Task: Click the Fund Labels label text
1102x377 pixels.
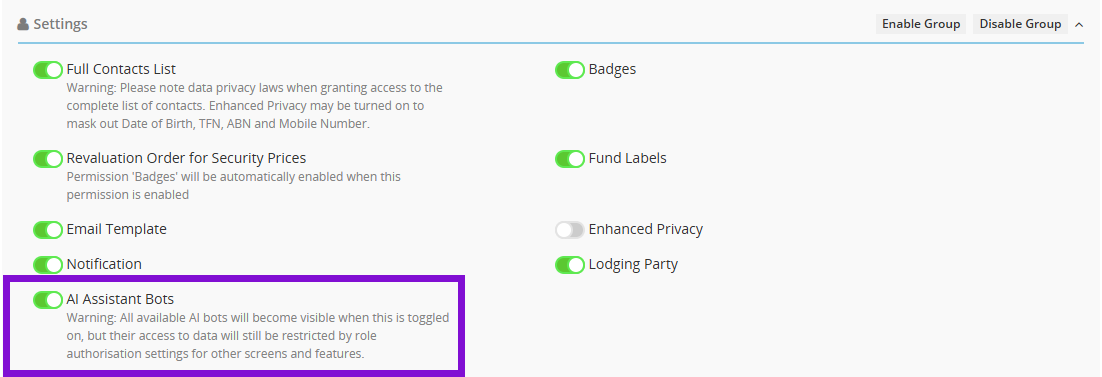Action: [628, 158]
